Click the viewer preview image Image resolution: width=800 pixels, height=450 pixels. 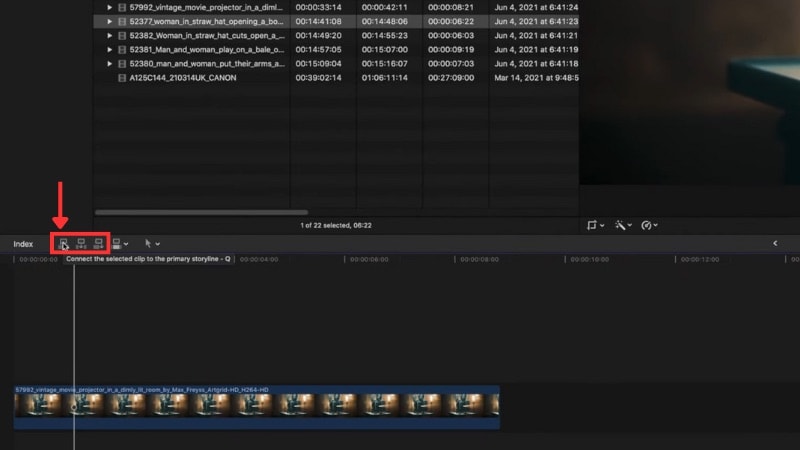[x=689, y=92]
